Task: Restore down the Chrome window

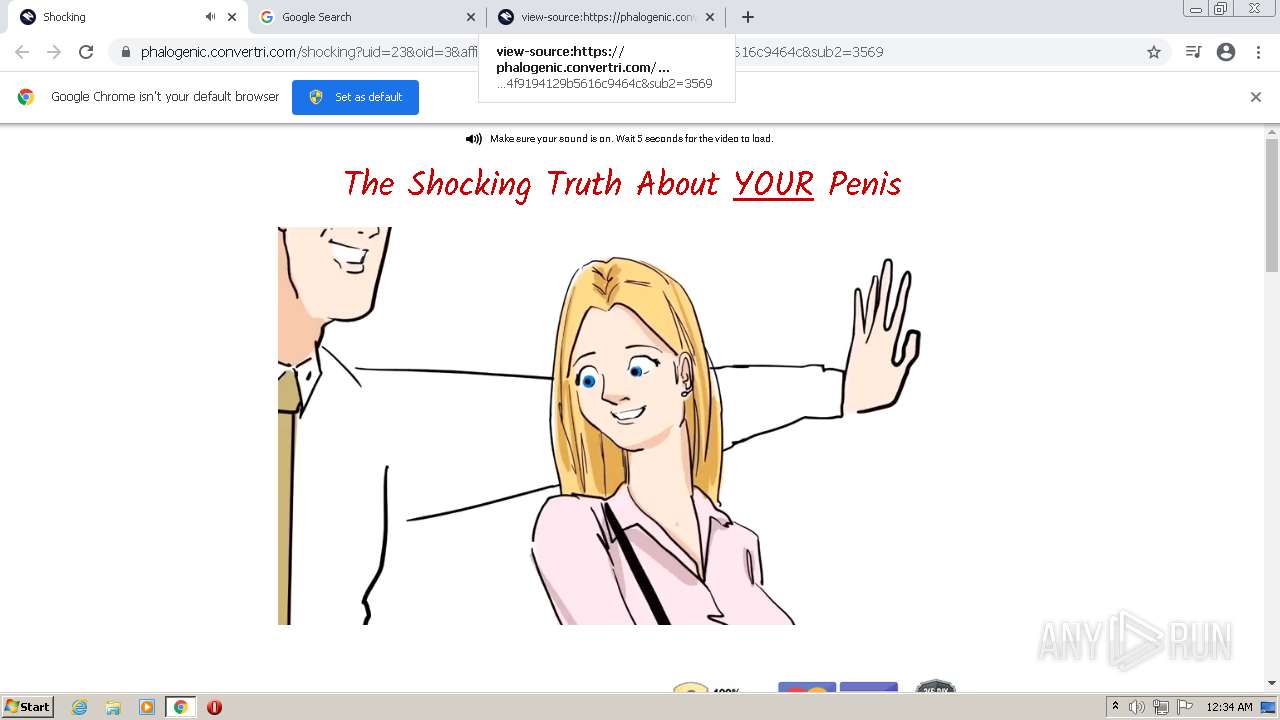Action: click(x=1221, y=9)
